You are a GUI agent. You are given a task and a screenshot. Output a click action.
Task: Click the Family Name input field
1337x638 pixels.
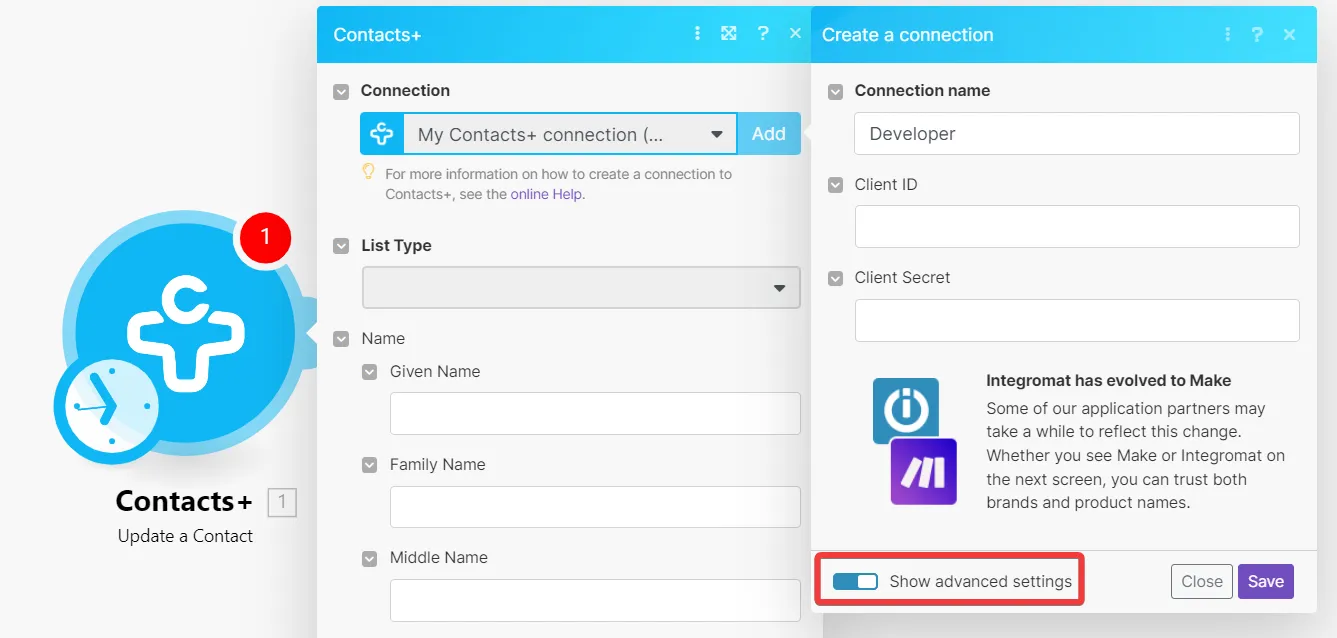pyautogui.click(x=595, y=506)
